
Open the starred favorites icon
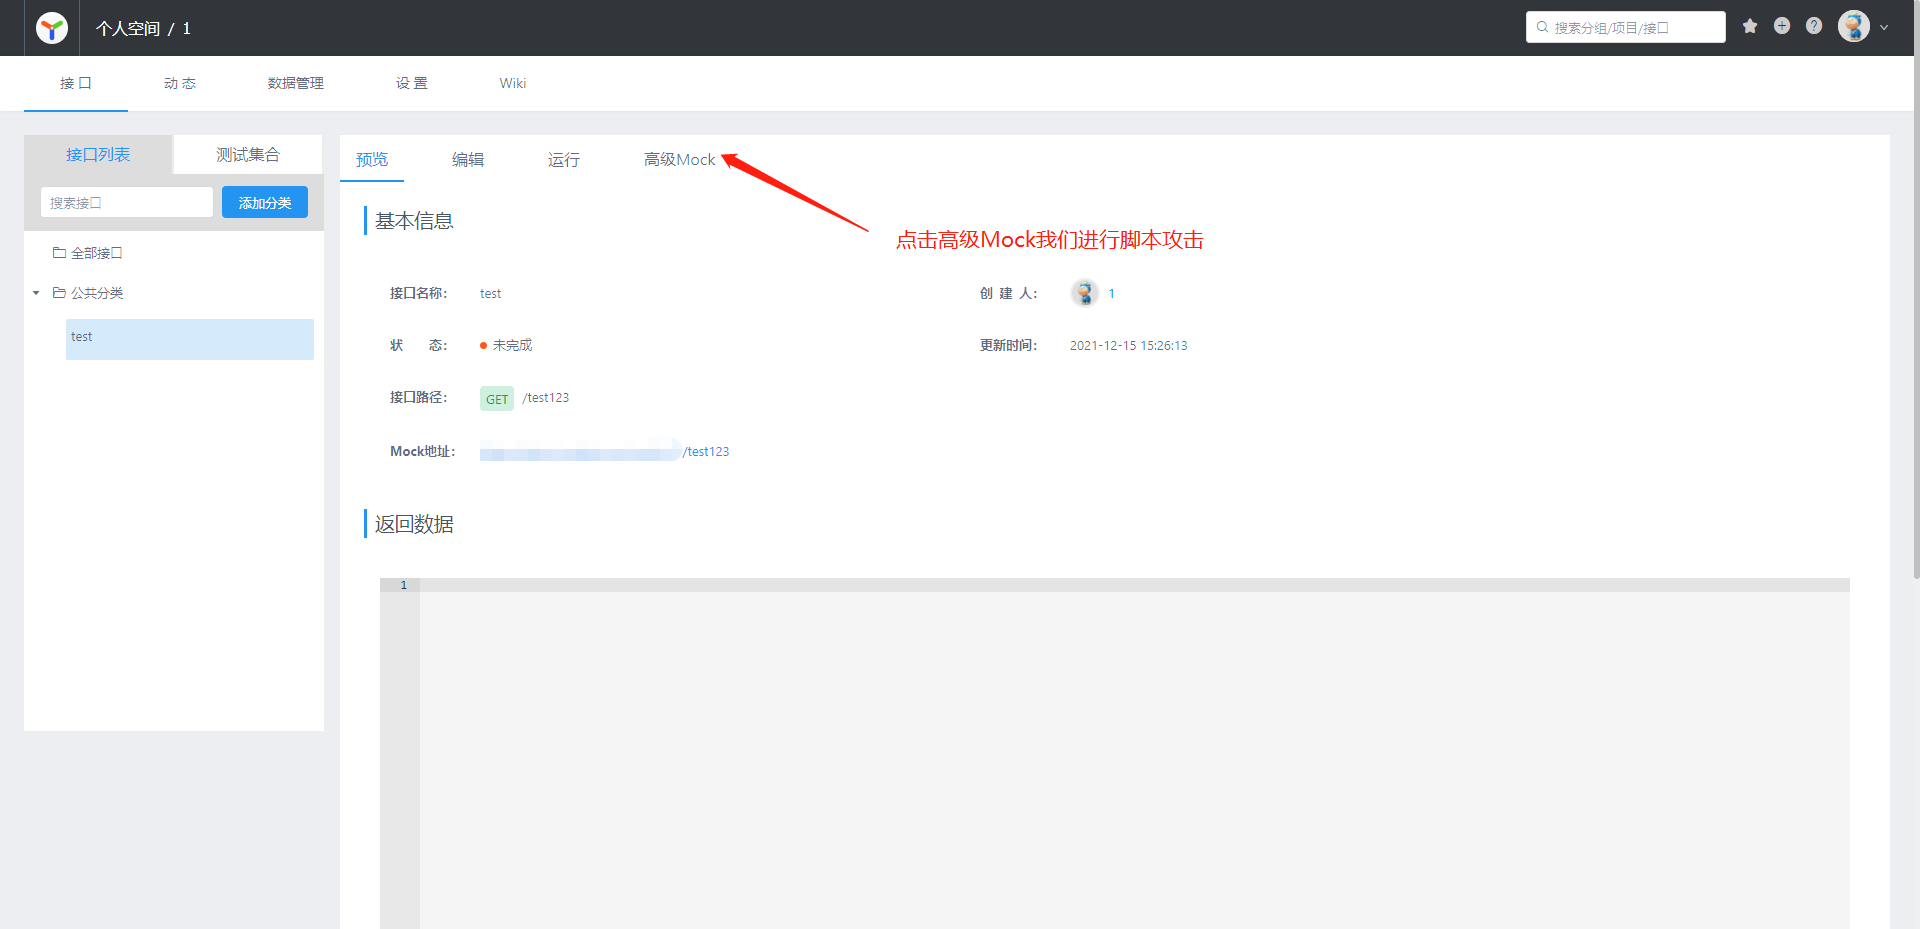(x=1750, y=27)
